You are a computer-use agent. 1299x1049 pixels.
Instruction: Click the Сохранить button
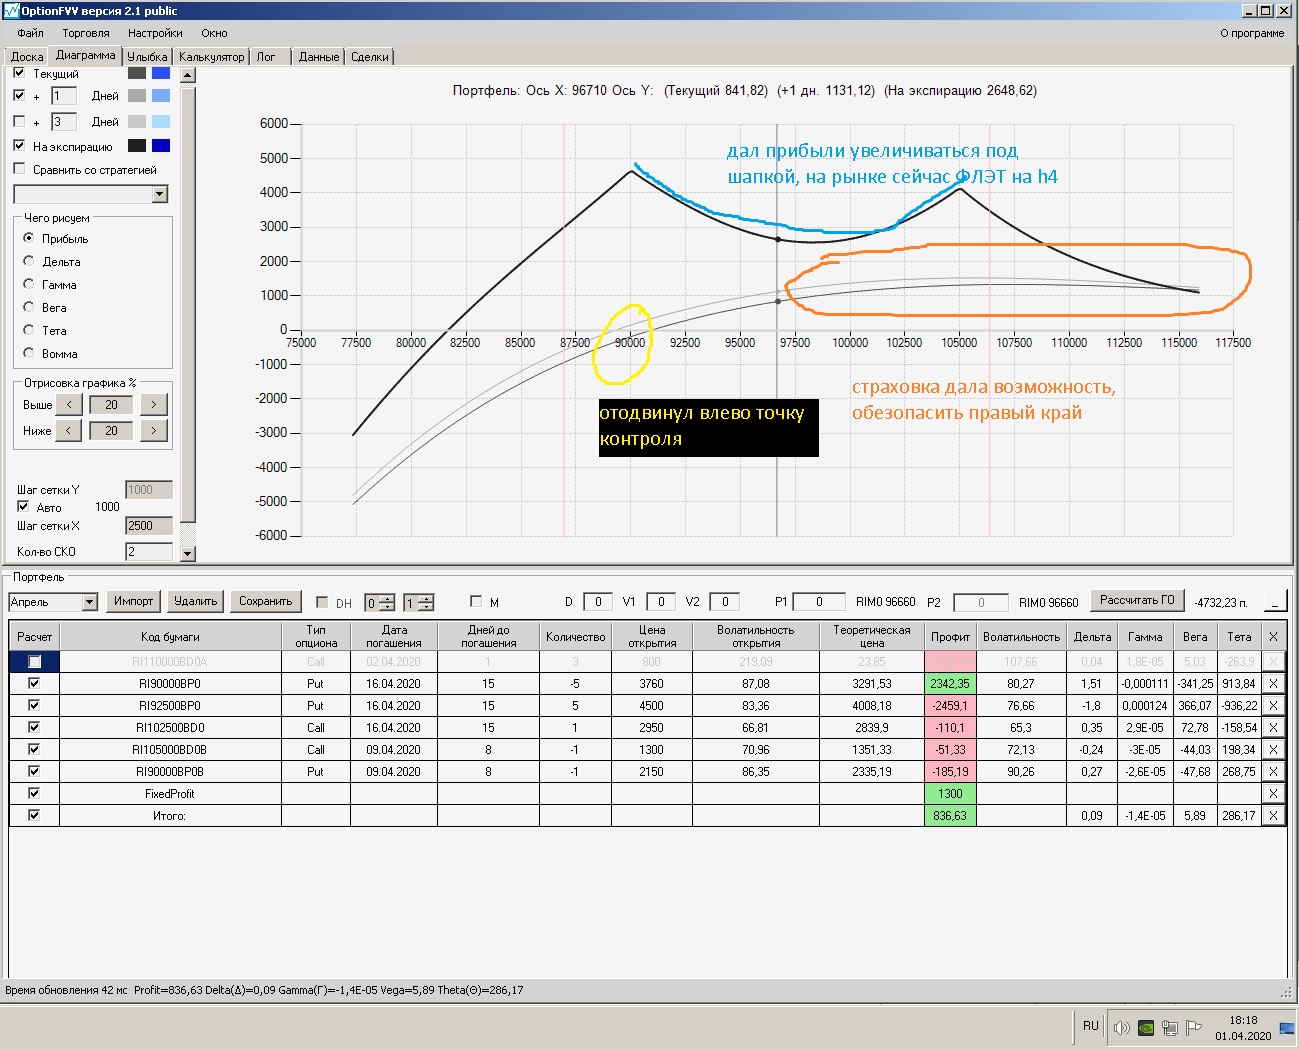pos(265,601)
